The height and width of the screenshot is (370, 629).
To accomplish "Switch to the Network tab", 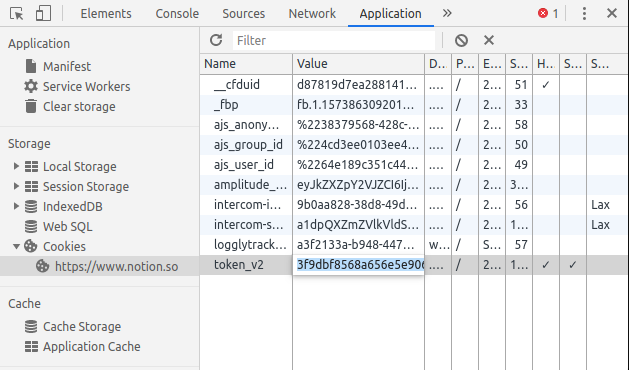I will click(x=312, y=14).
